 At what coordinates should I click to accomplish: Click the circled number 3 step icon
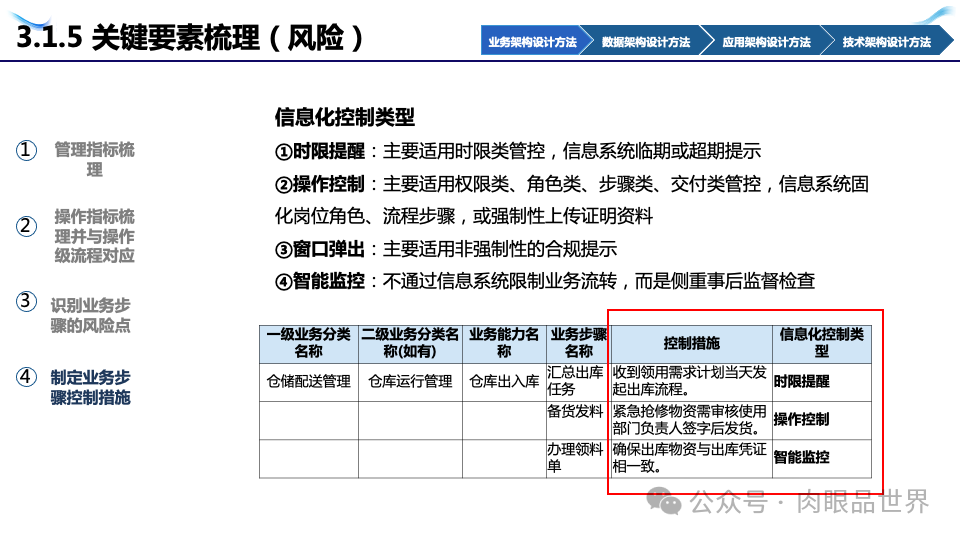point(26,301)
